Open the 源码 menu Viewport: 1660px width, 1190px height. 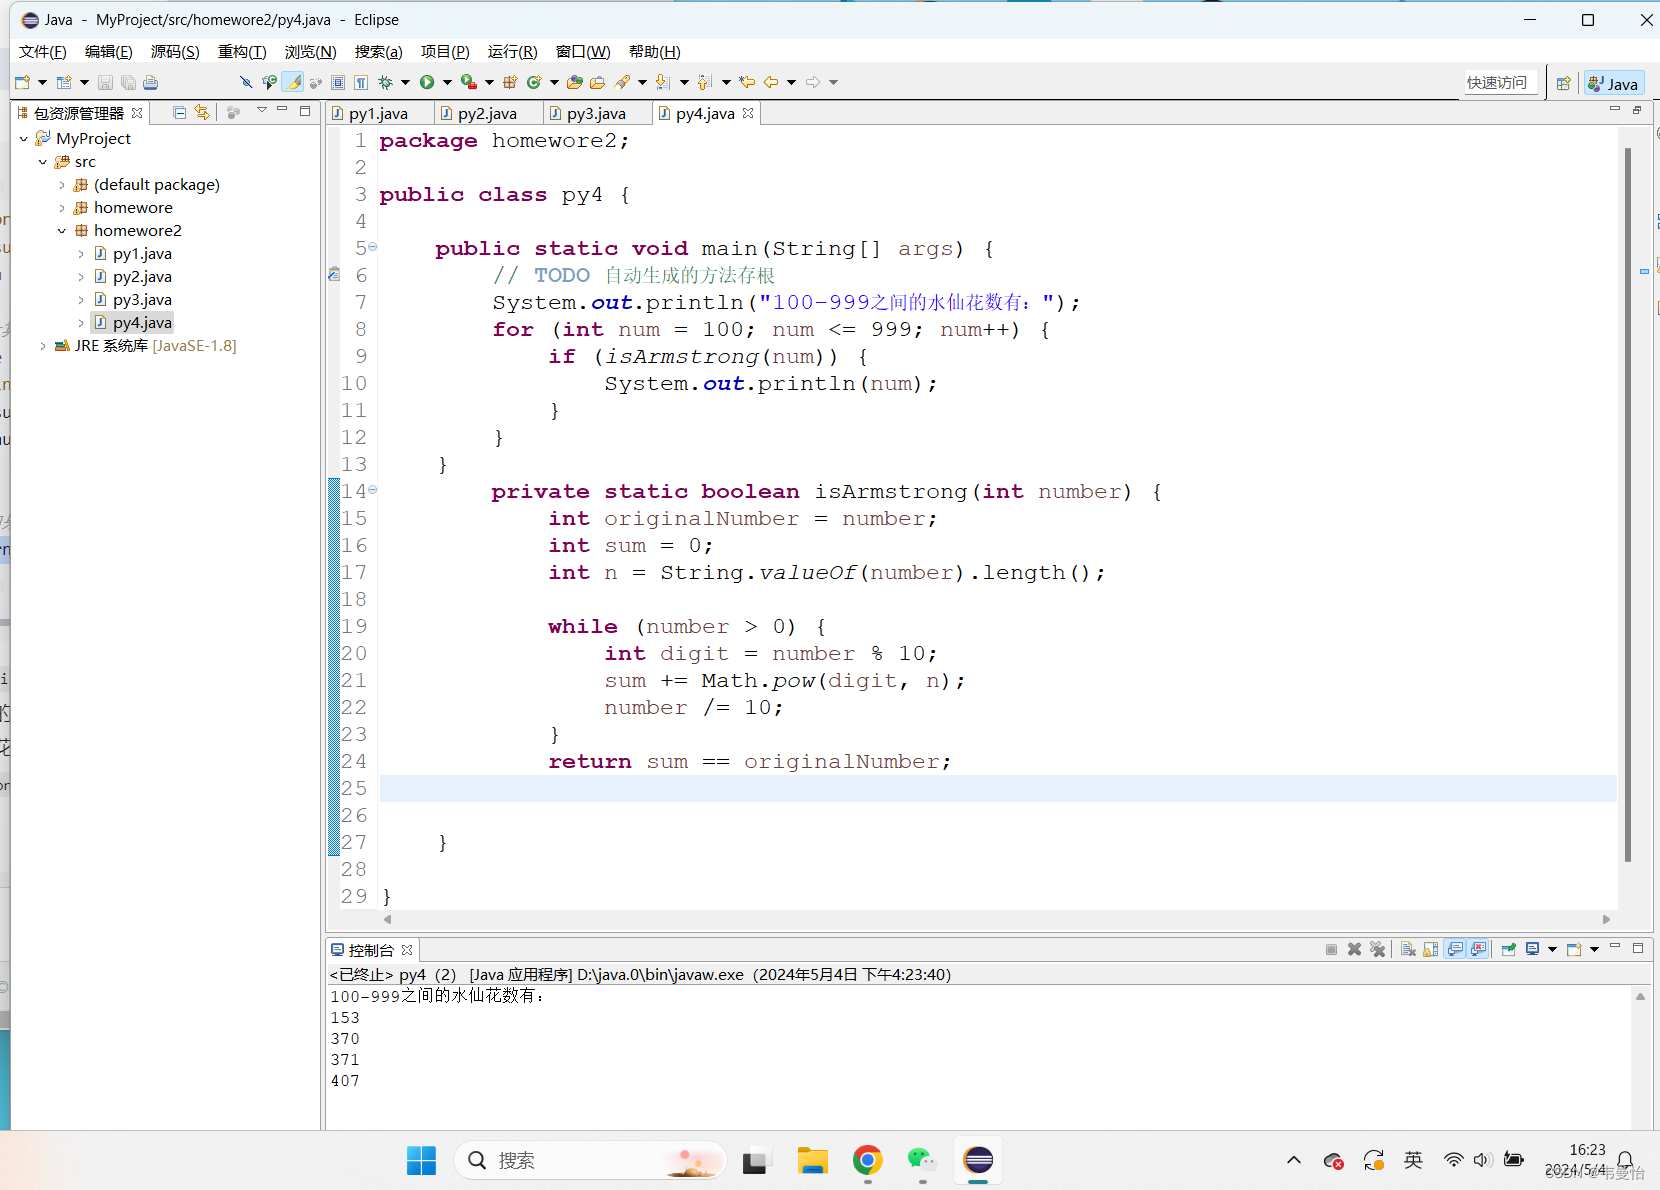tap(175, 51)
